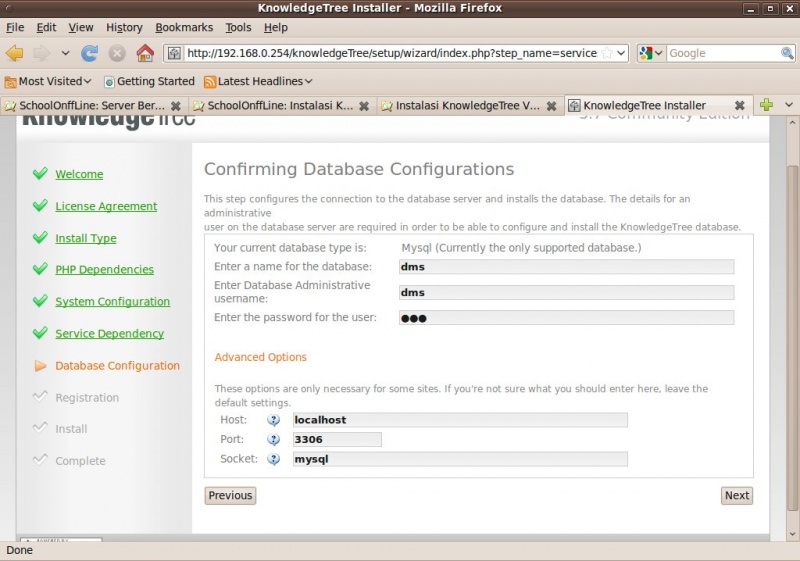Image resolution: width=800 pixels, height=561 pixels.
Task: Click the reload page icon
Action: [90, 53]
